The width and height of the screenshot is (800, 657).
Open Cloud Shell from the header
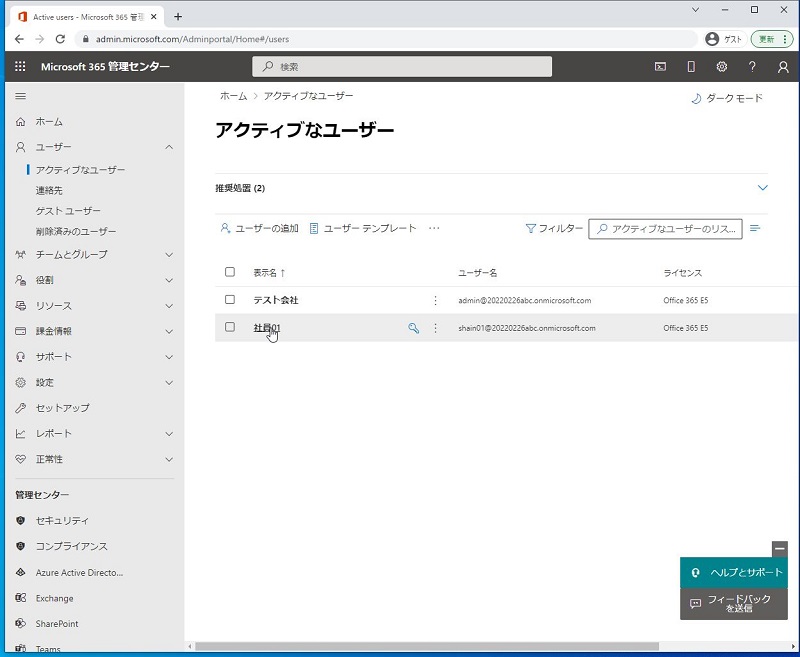pos(660,66)
